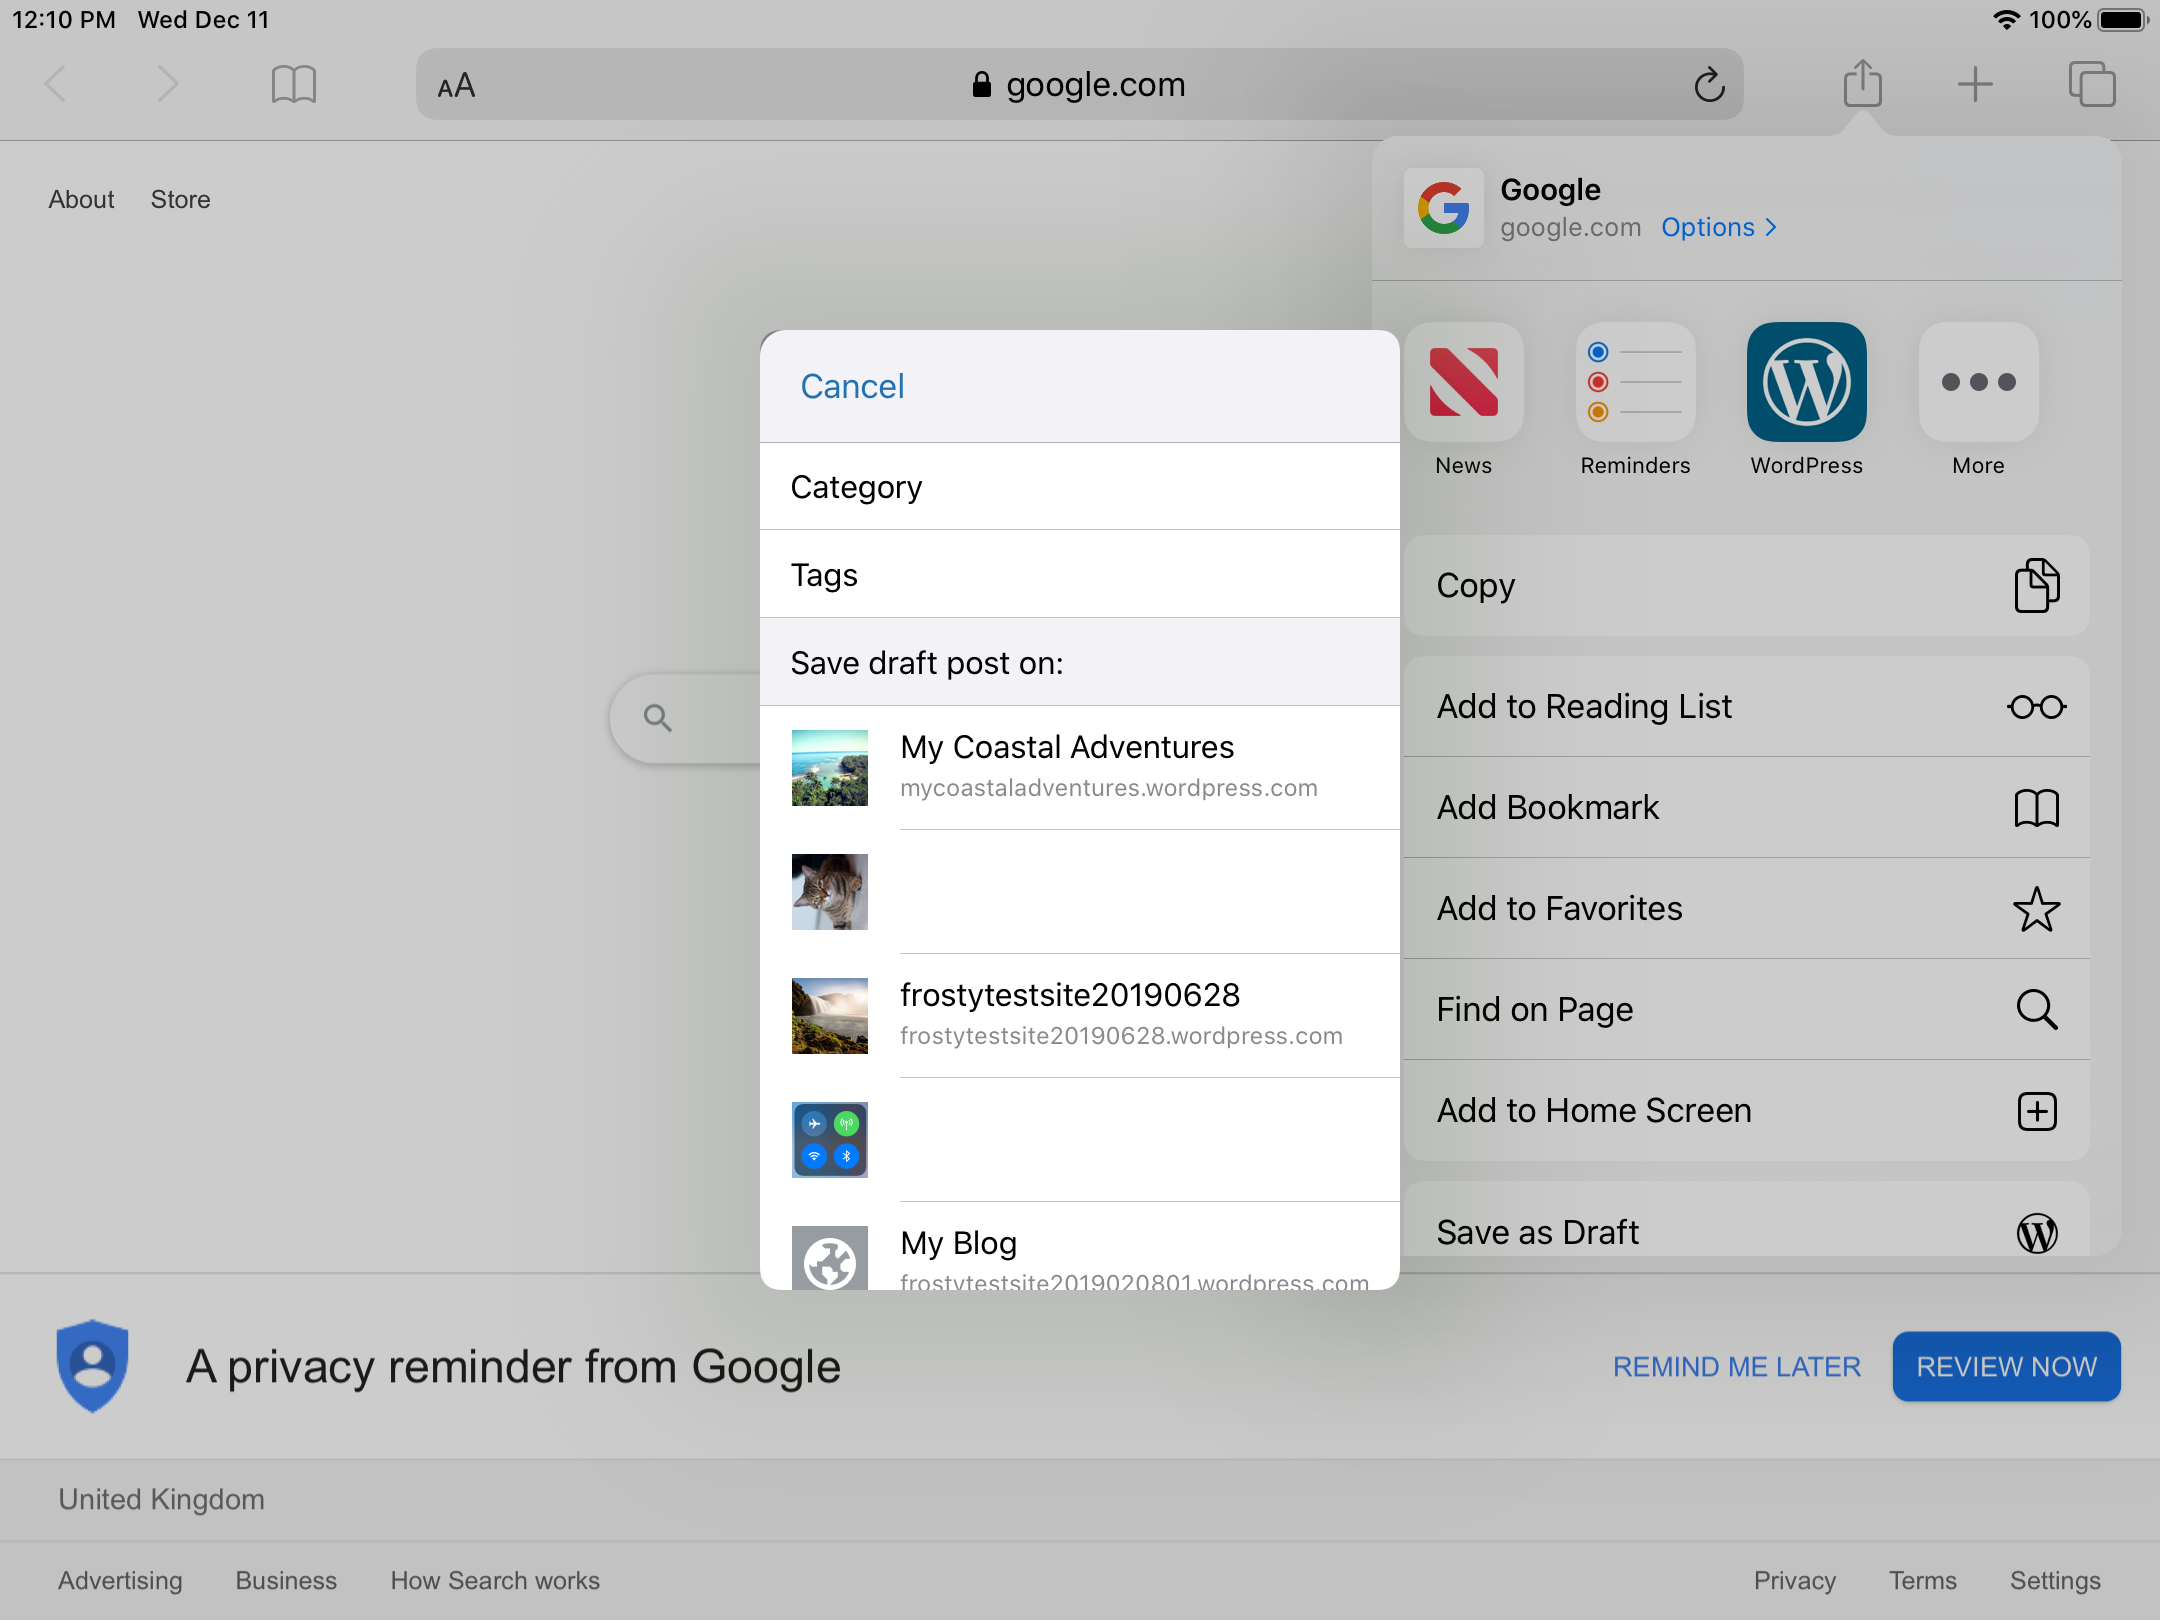Tap the REVIEW NOW button
The height and width of the screenshot is (1620, 2160).
pyautogui.click(x=2006, y=1367)
